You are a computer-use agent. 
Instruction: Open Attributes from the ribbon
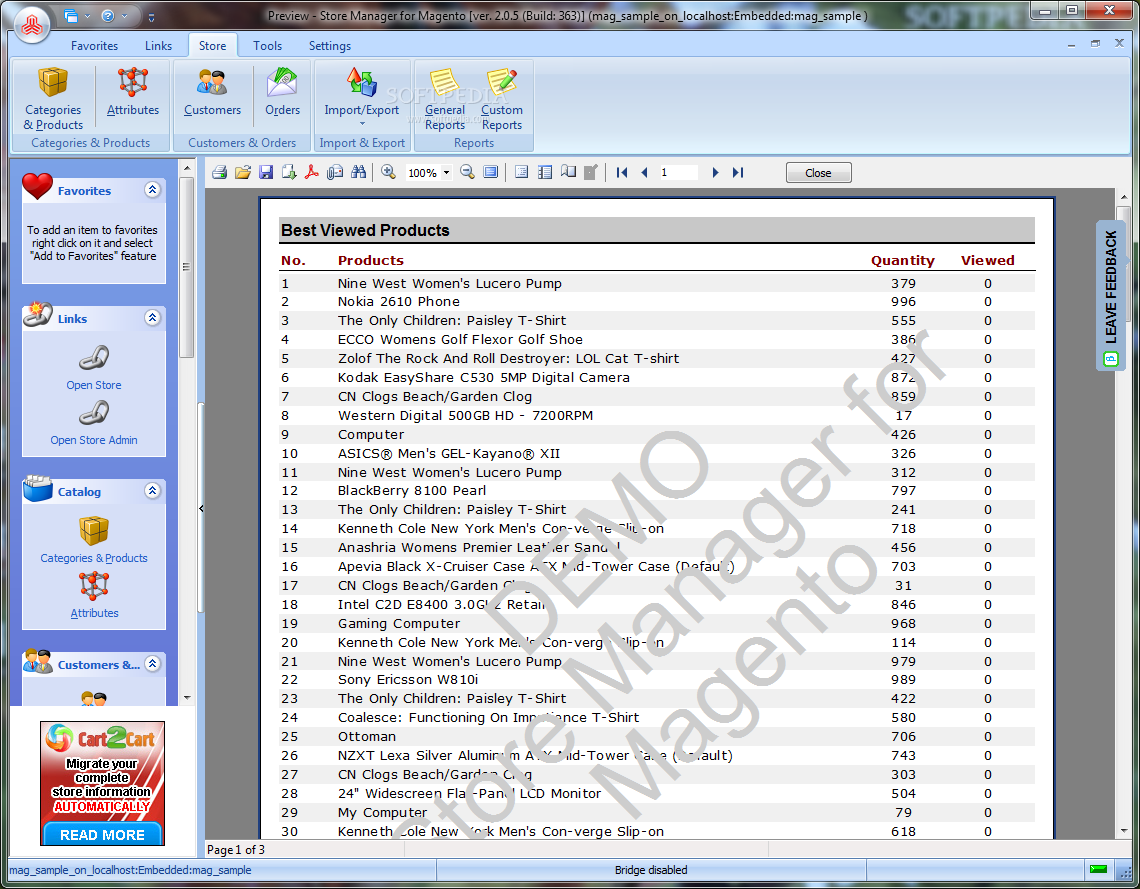pos(133,92)
